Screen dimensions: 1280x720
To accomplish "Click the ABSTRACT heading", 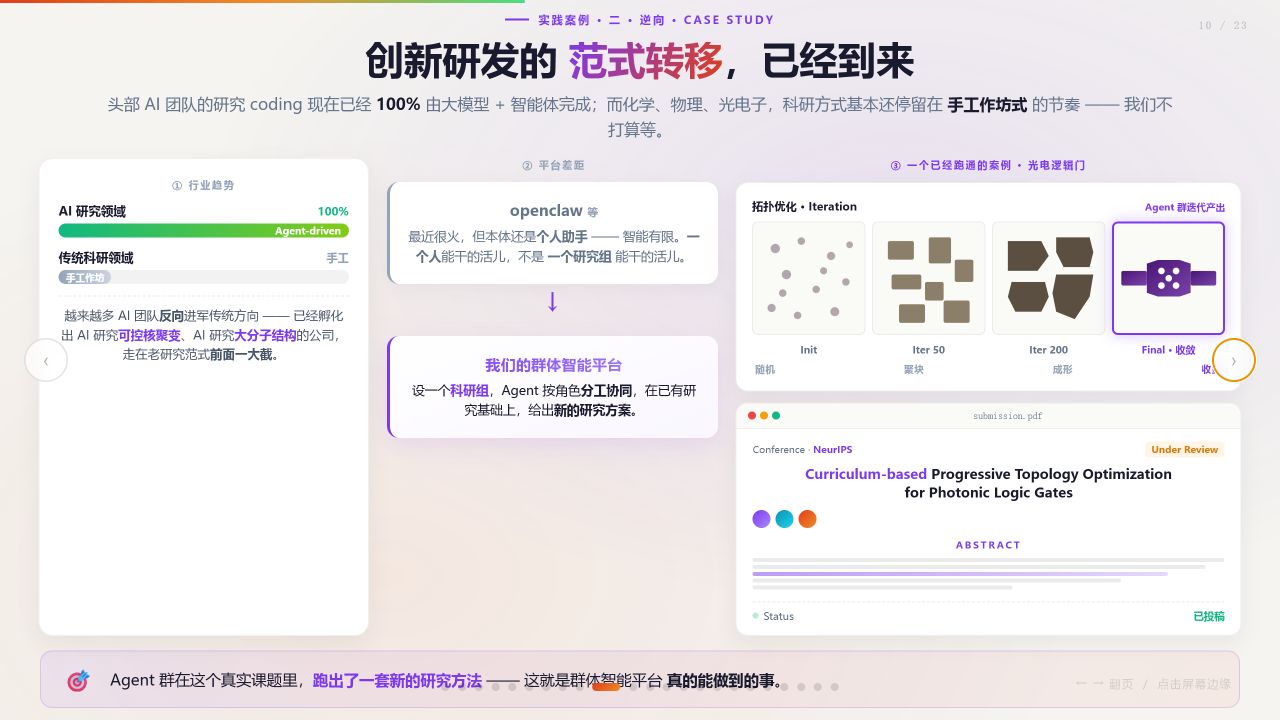I will (988, 545).
